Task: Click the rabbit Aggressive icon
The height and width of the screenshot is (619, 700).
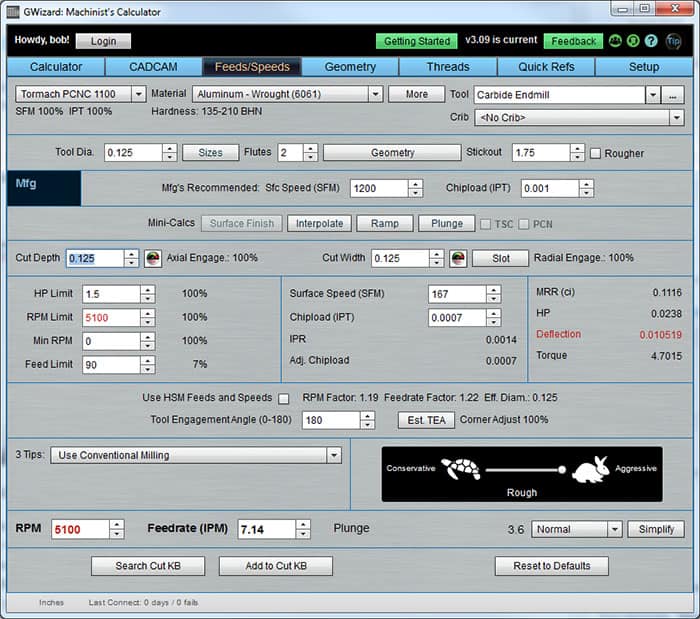Action: [590, 469]
